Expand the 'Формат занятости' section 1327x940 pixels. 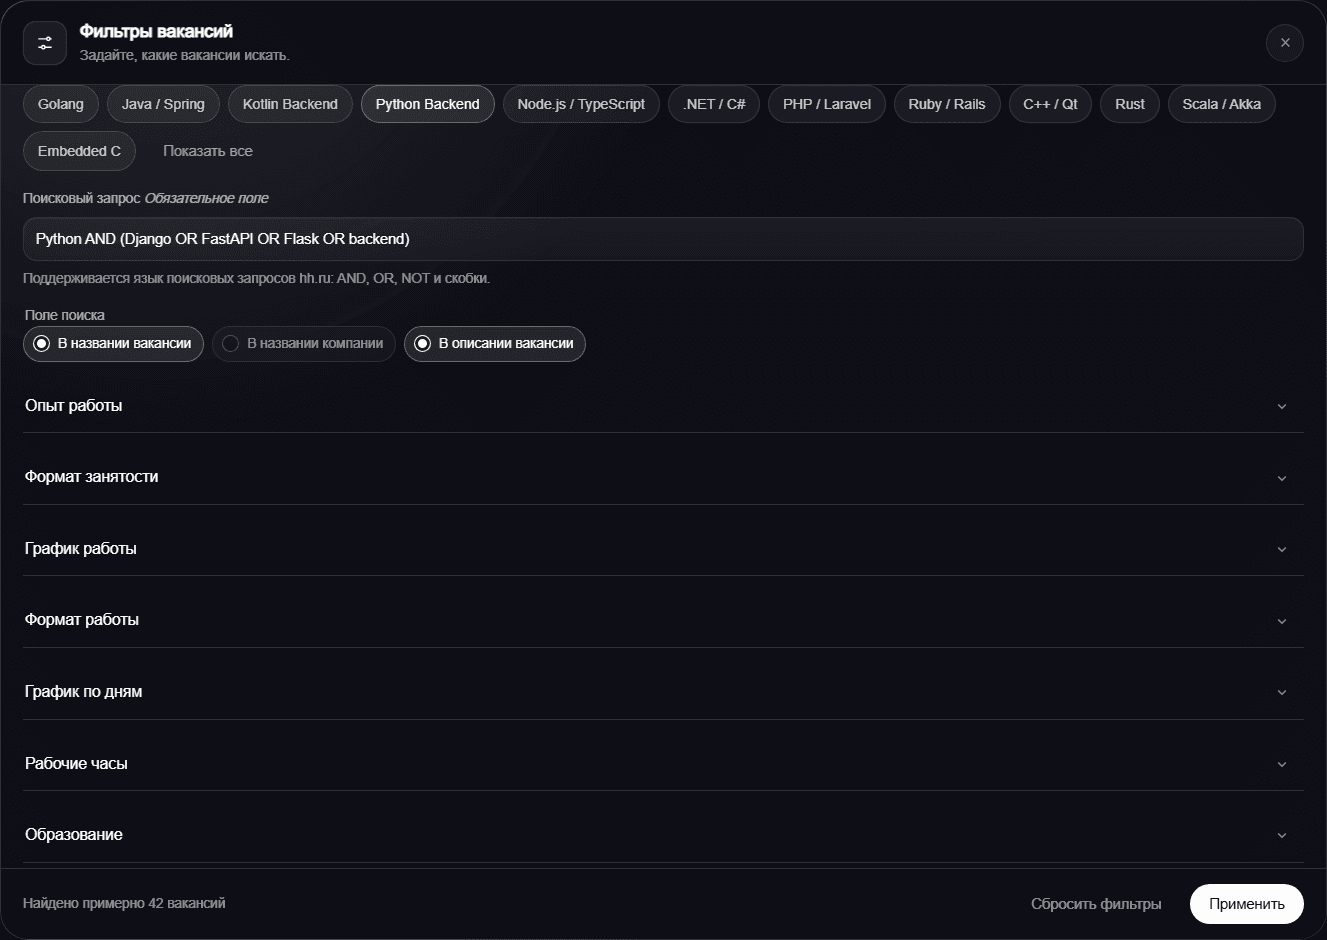(663, 477)
